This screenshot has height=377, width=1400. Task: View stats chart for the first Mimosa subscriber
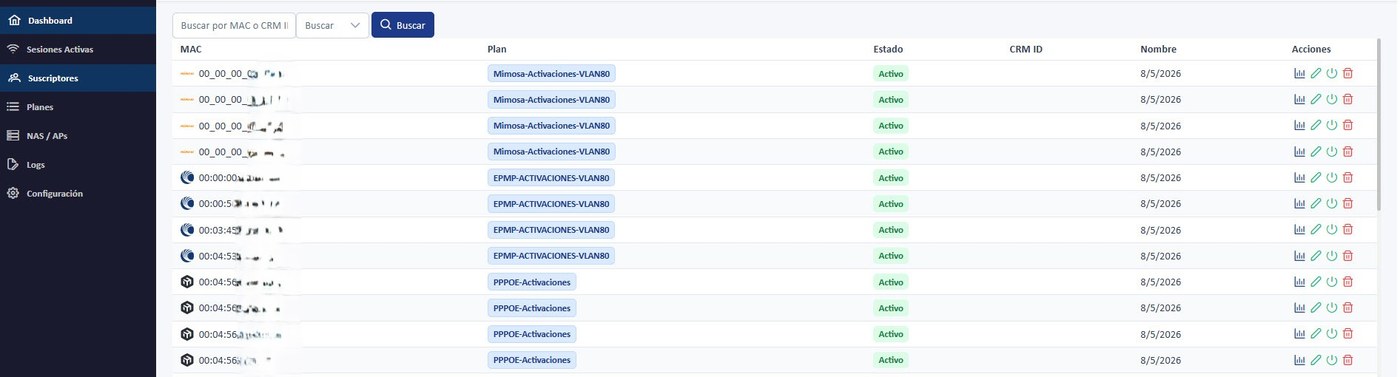click(1300, 73)
